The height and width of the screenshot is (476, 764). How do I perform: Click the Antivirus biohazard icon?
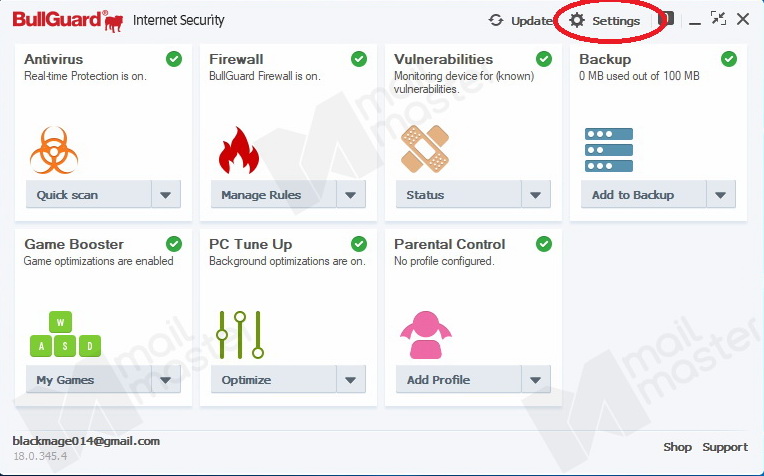point(54,150)
